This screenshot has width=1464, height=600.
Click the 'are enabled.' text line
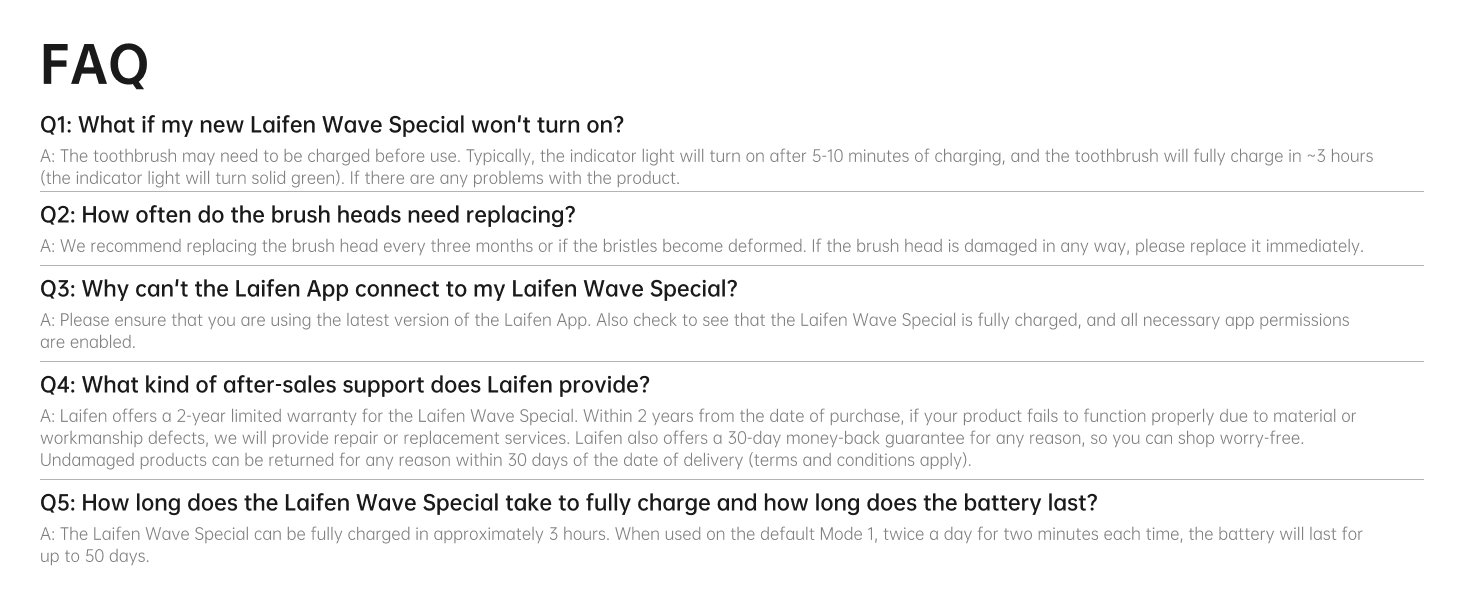[87, 341]
